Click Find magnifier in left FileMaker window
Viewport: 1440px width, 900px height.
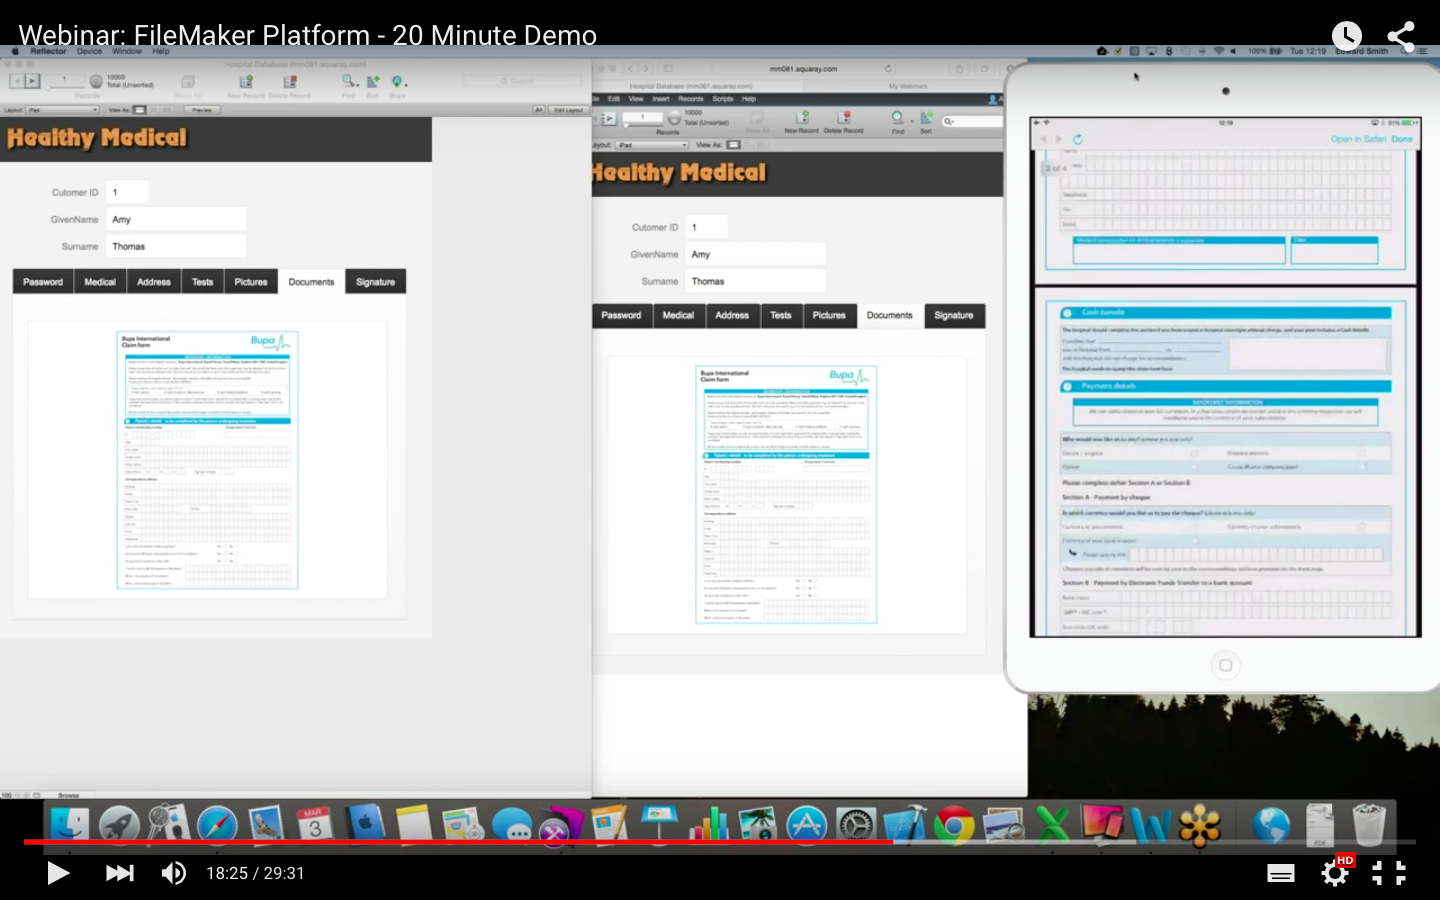point(349,81)
